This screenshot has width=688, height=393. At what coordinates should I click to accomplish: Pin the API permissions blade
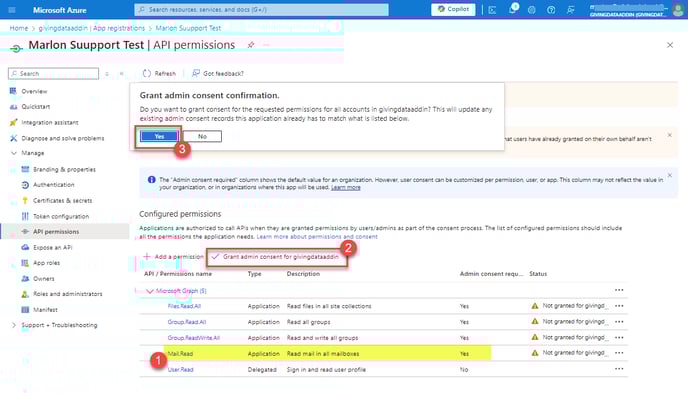pos(251,45)
